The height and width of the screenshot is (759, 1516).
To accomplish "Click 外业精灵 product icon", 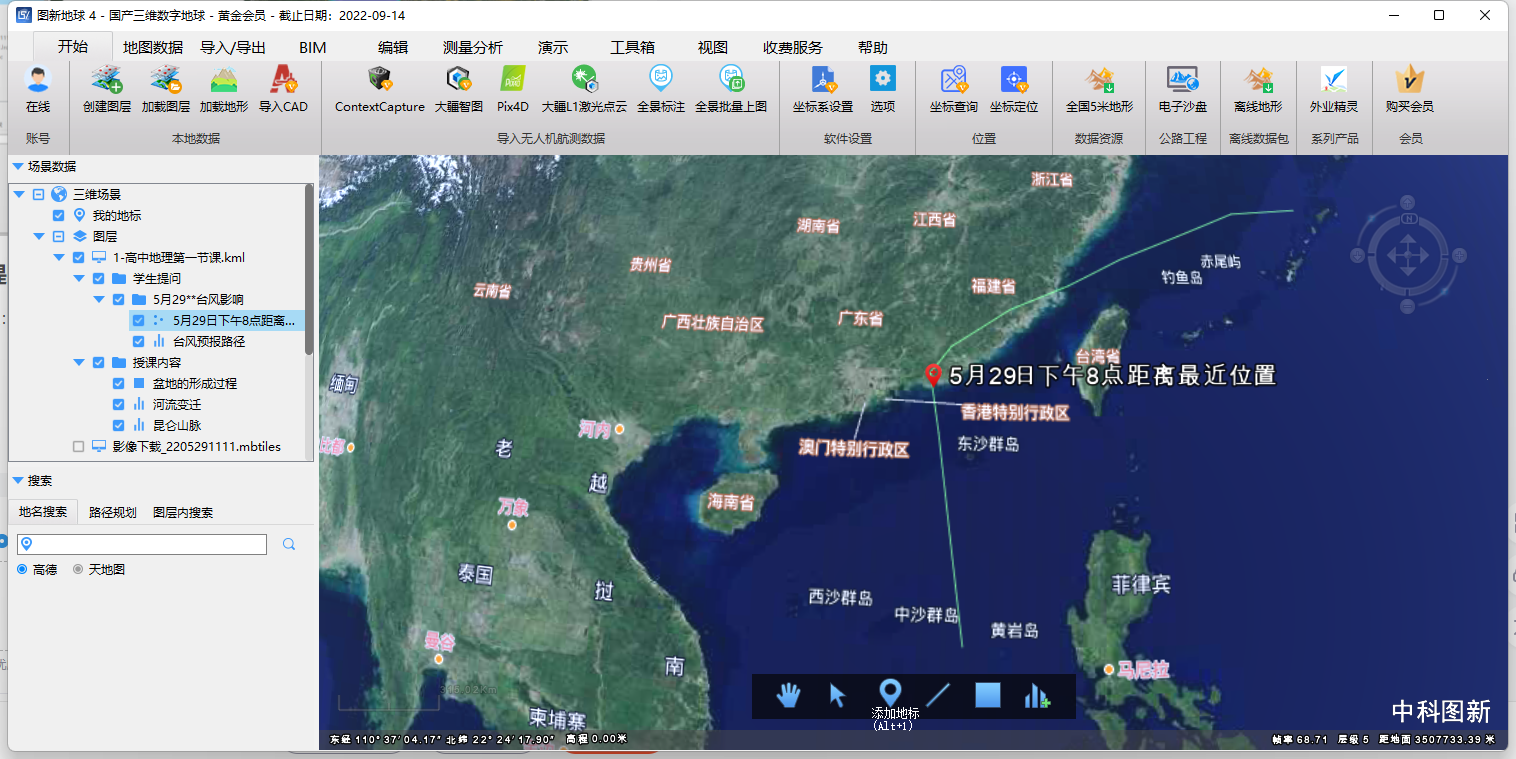I will pos(1334,80).
